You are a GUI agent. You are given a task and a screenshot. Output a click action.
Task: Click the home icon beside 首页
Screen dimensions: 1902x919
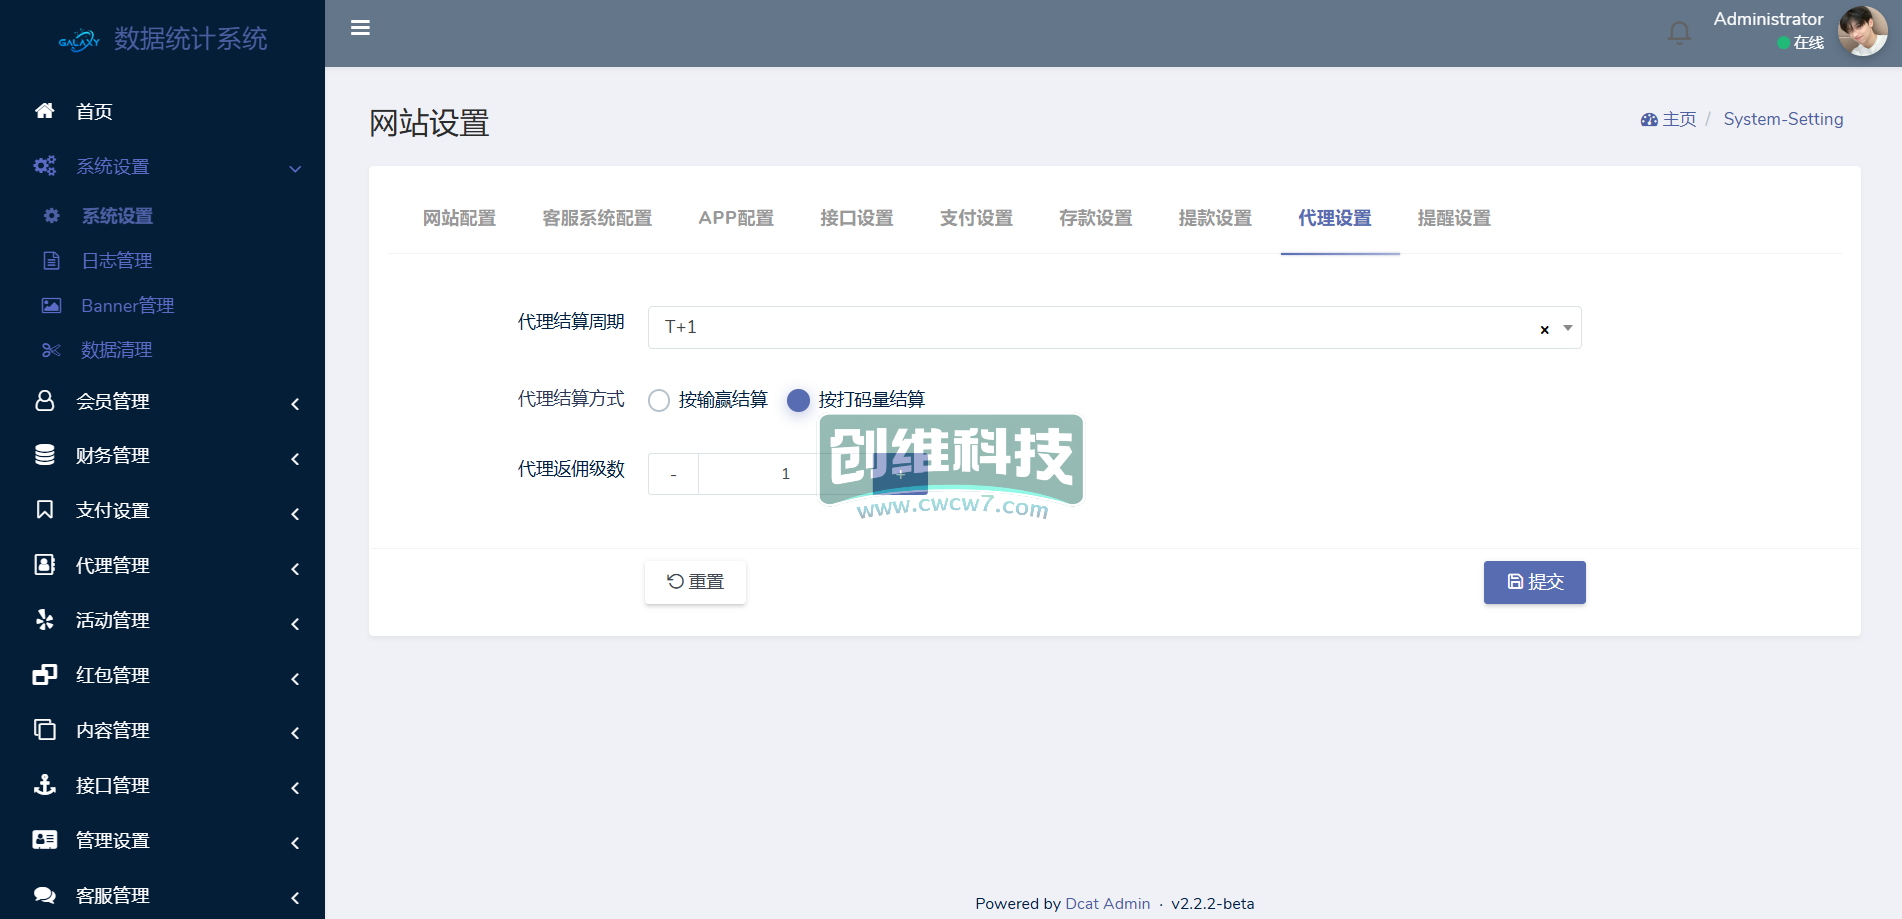tap(45, 111)
